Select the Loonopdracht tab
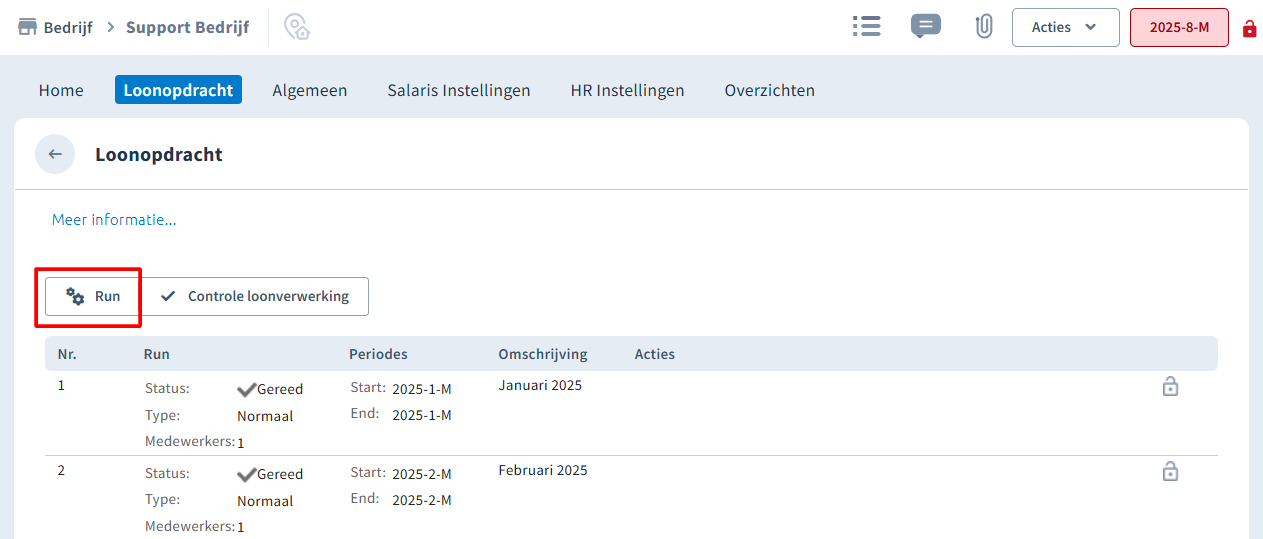The image size is (1263, 539). 178,90
